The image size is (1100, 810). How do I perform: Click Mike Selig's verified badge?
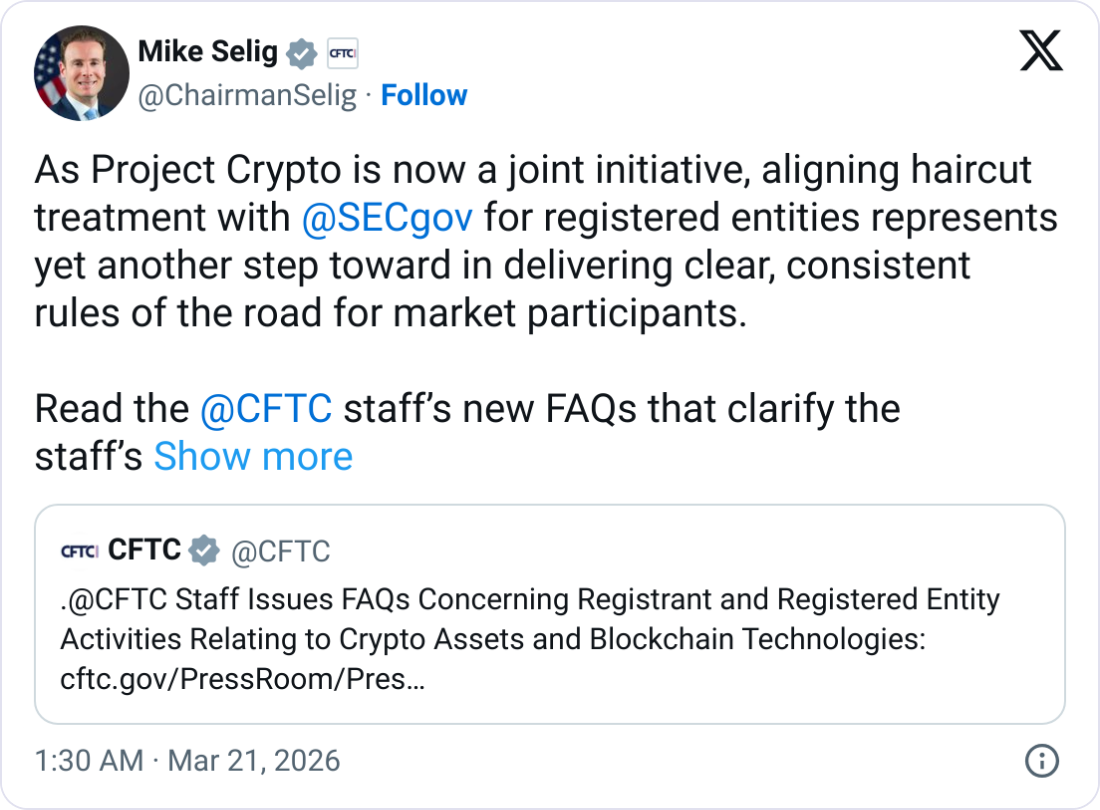coord(302,53)
